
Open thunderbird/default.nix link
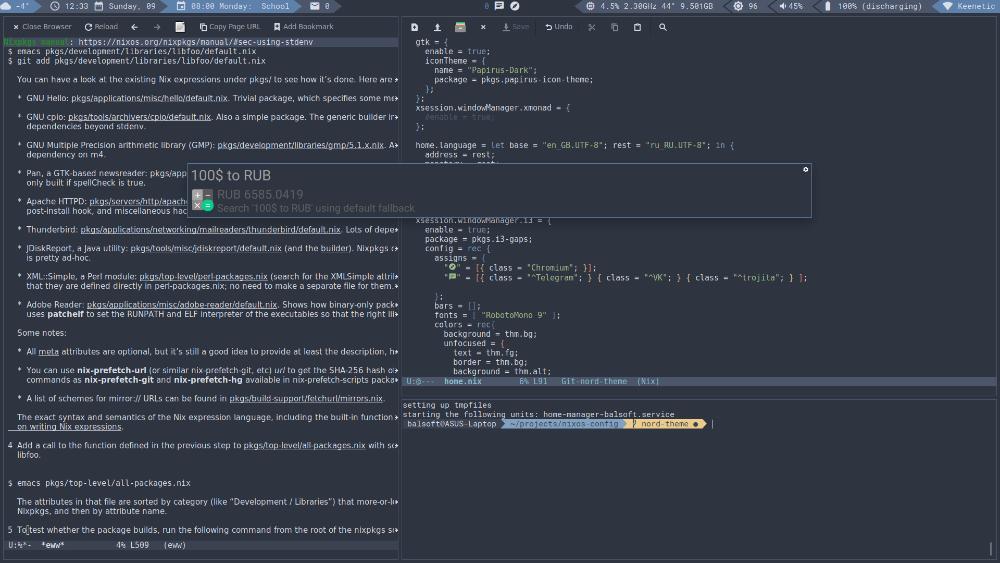tap(210, 230)
